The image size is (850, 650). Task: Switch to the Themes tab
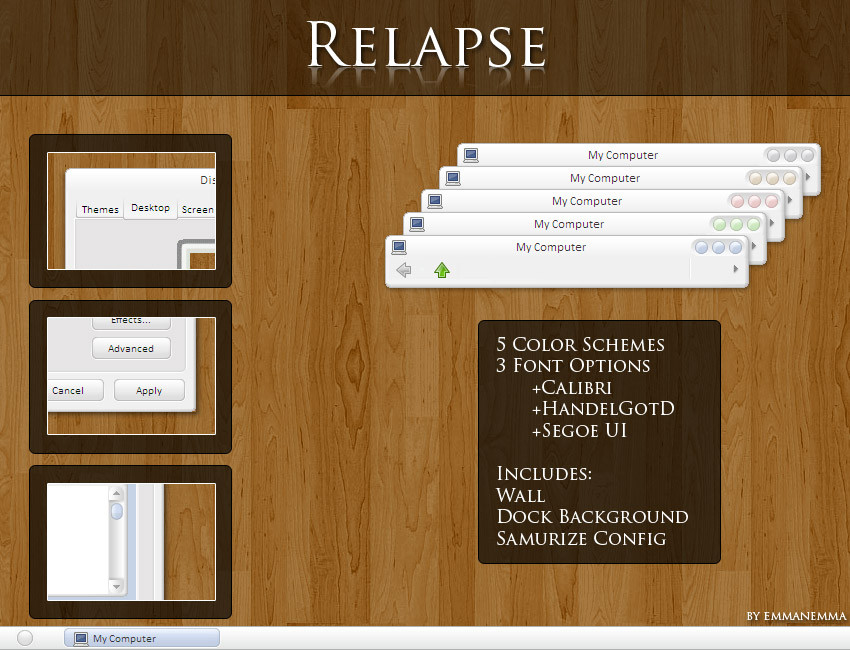[x=100, y=209]
